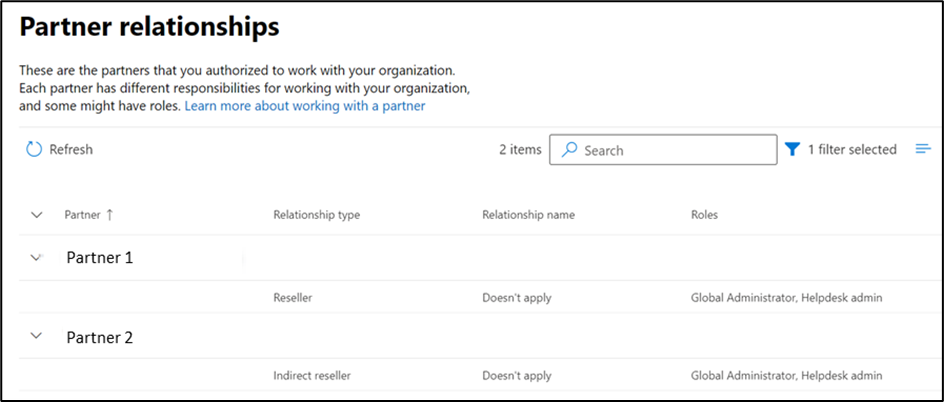Collapse the Partner 1 group chevron
This screenshot has width=944, height=402.
pos(37,257)
